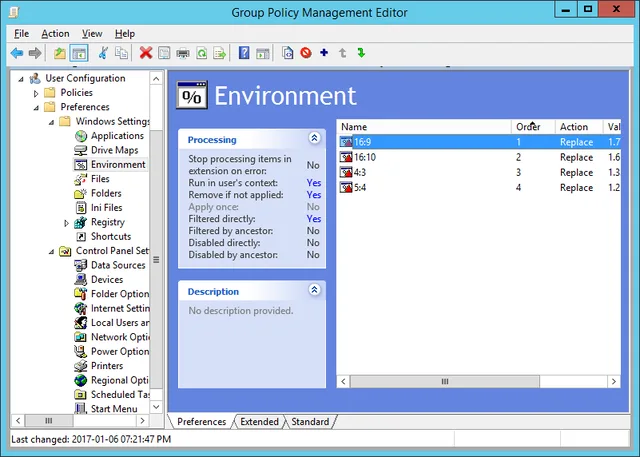
Task: Switch to the Extended tab
Action: tap(259, 422)
